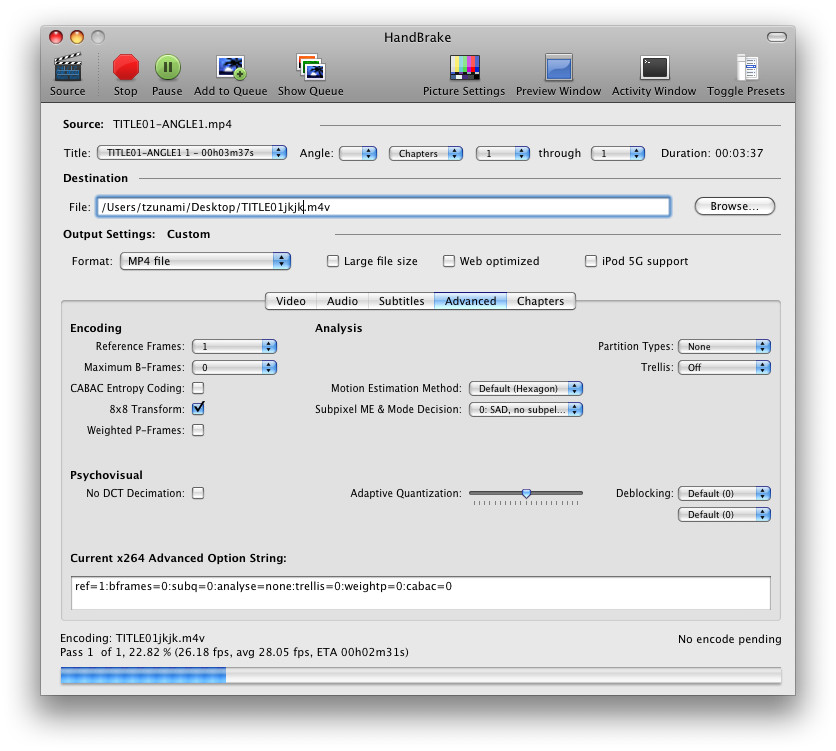The height and width of the screenshot is (751, 836).
Task: Open the Angle dropdown
Action: [358, 154]
